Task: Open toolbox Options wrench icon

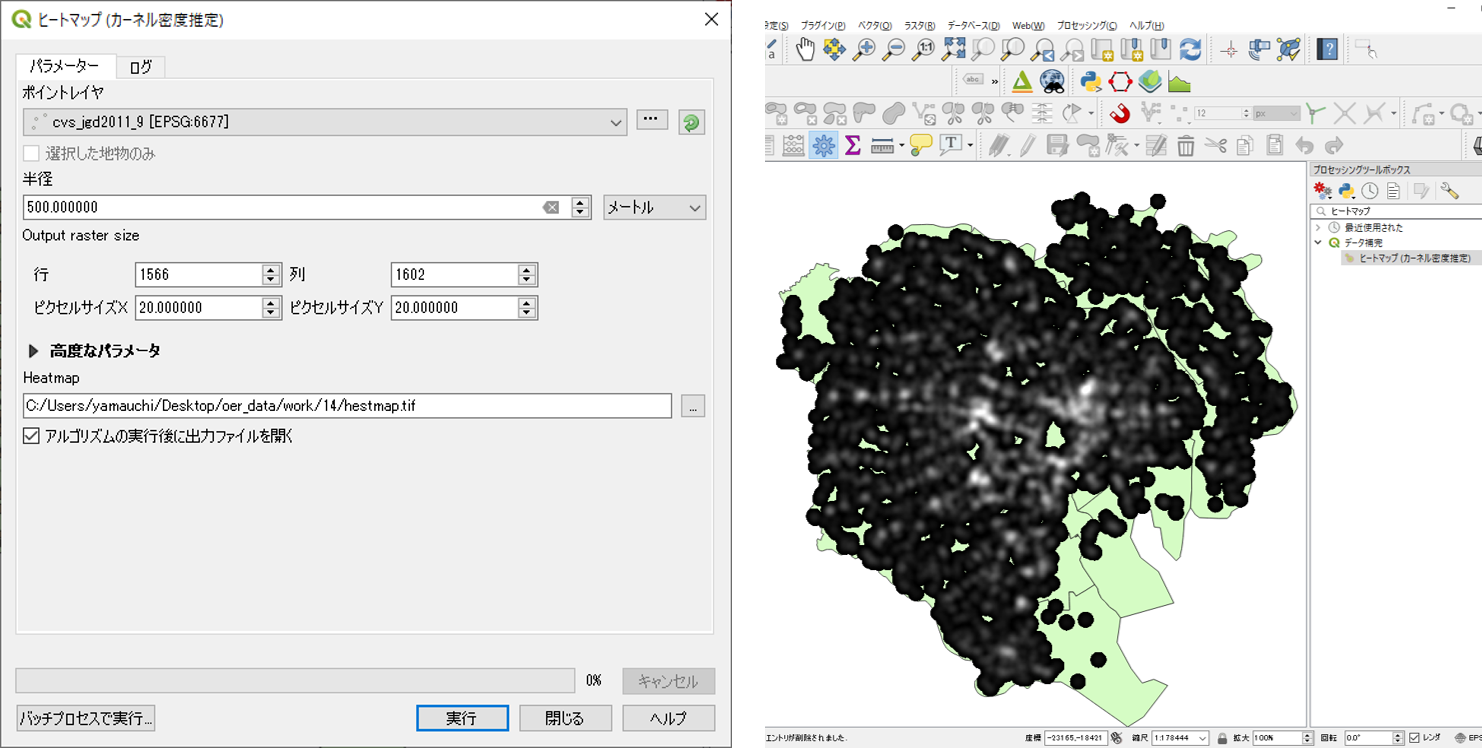Action: [1450, 191]
